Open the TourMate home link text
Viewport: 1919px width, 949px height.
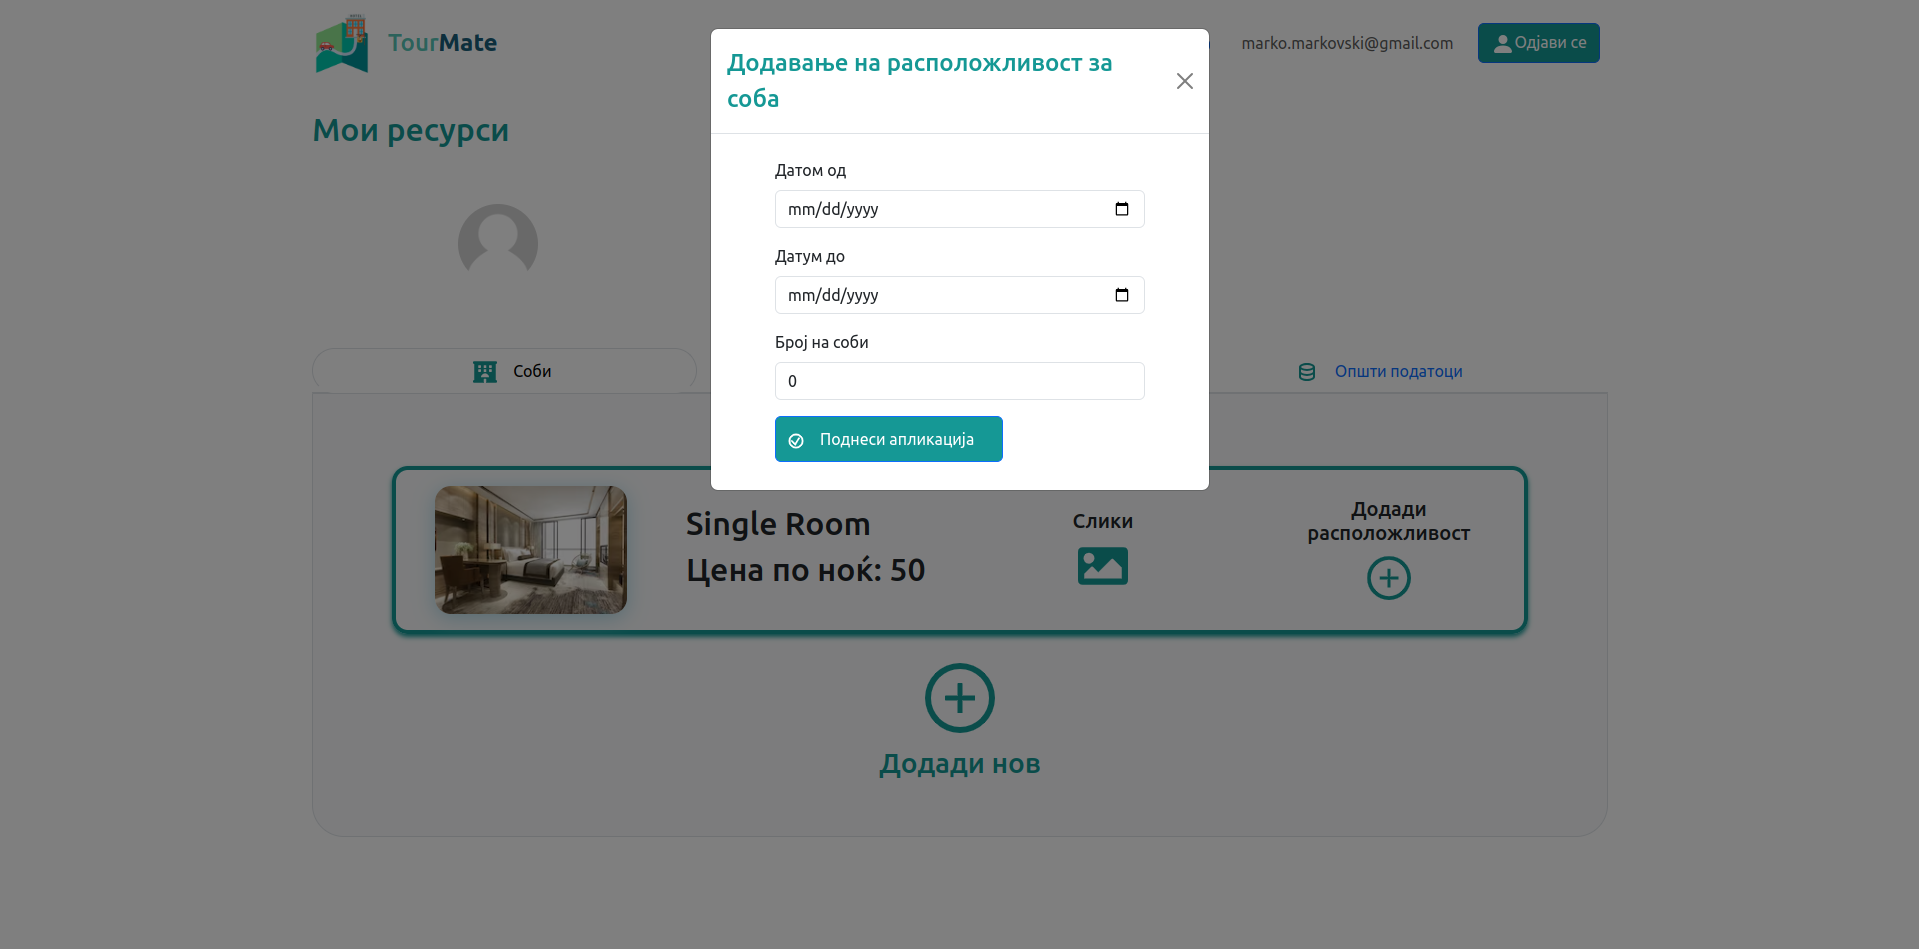point(442,43)
